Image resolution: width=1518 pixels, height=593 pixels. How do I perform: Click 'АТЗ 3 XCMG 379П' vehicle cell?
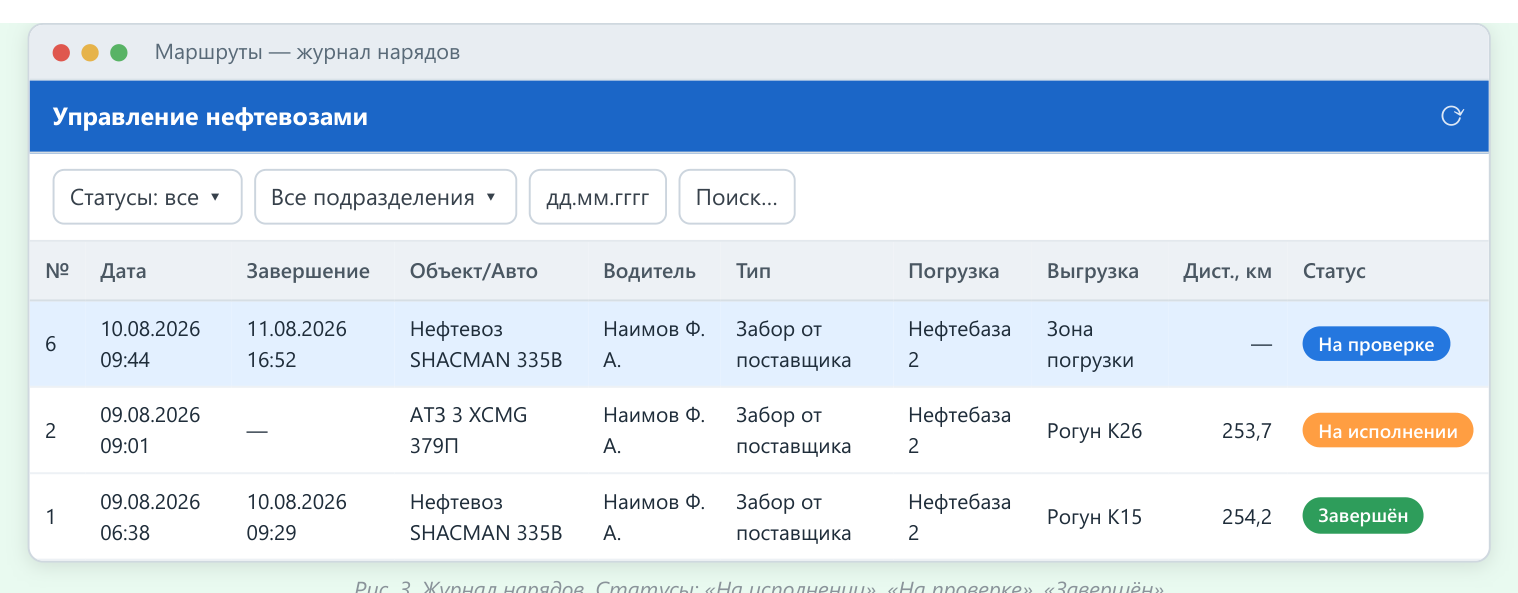(468, 431)
